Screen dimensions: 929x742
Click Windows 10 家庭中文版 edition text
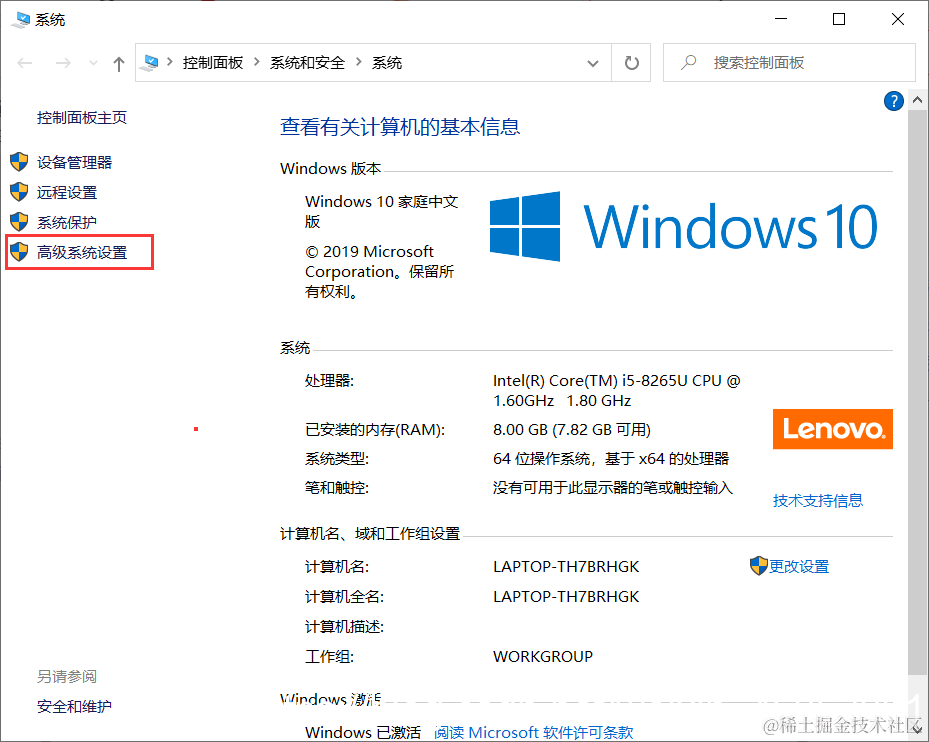tap(382, 212)
